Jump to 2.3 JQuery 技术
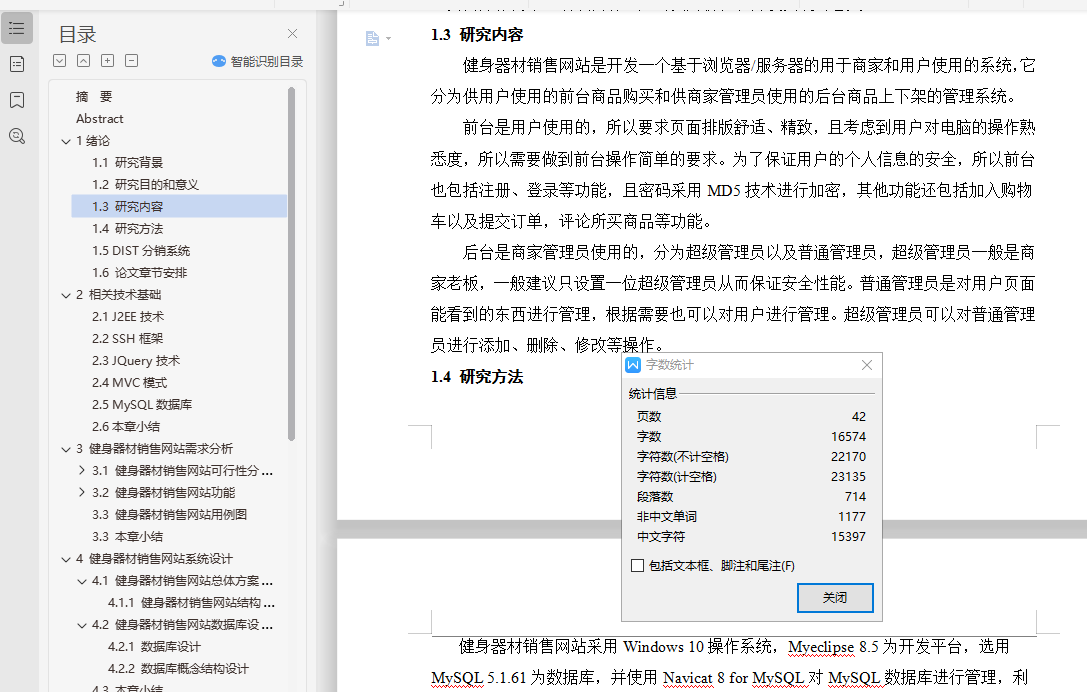 click(136, 361)
